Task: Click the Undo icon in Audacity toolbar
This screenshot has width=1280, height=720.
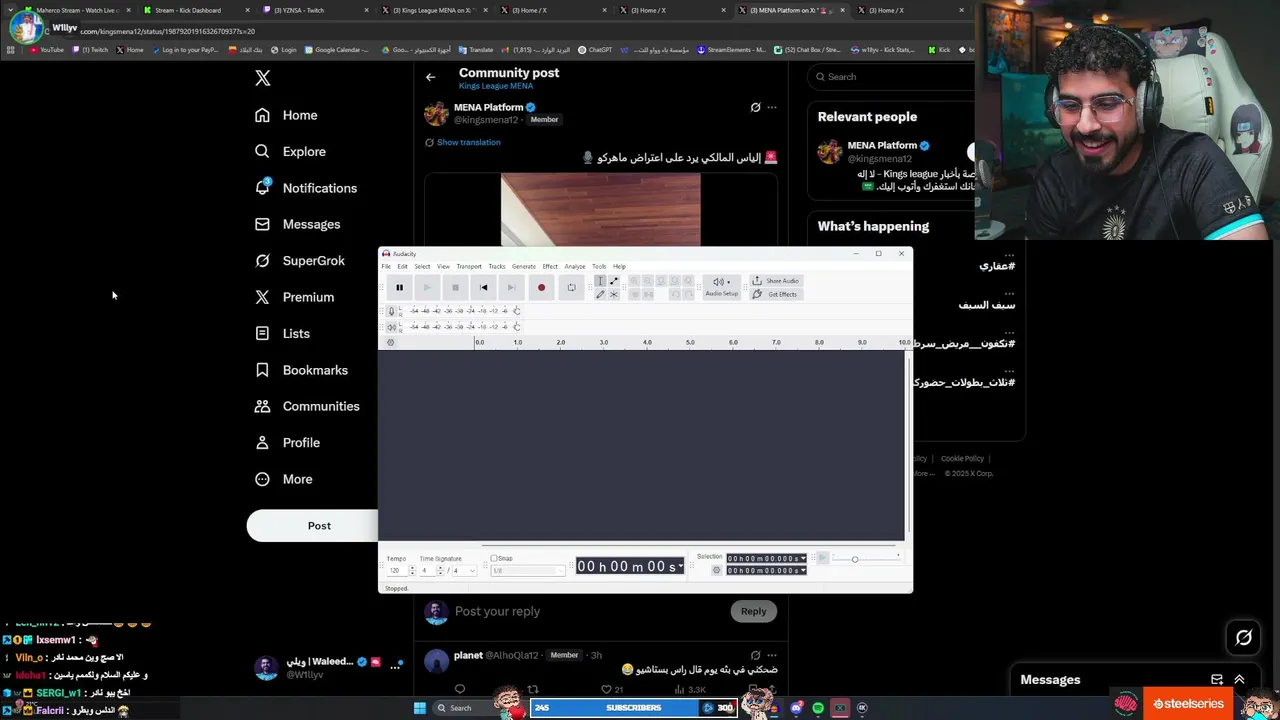Action: (x=675, y=294)
